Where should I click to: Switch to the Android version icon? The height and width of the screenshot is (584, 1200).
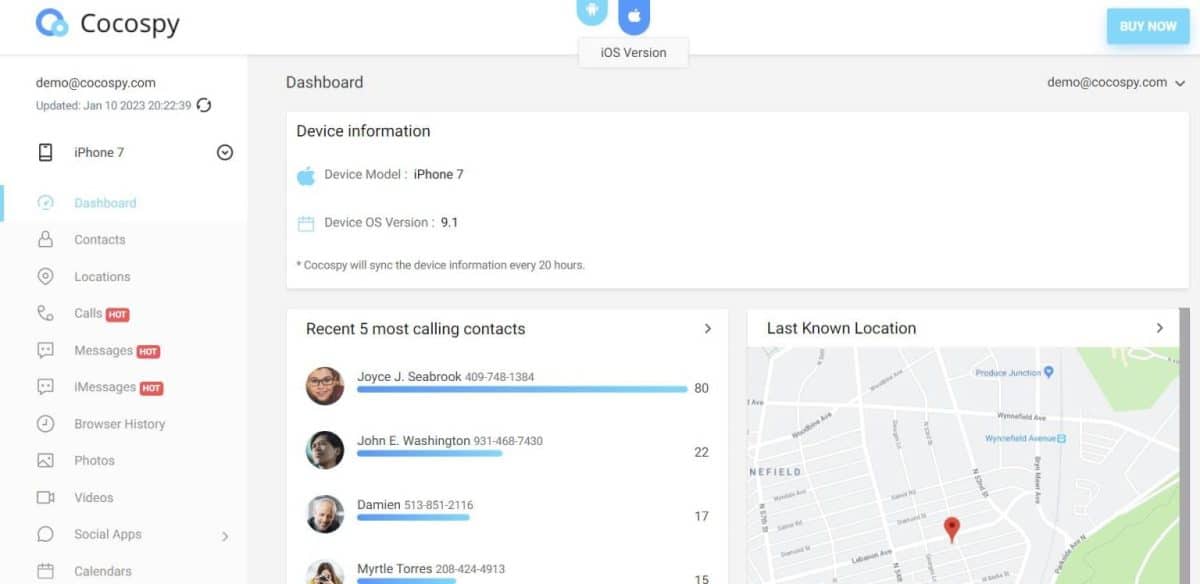(592, 12)
